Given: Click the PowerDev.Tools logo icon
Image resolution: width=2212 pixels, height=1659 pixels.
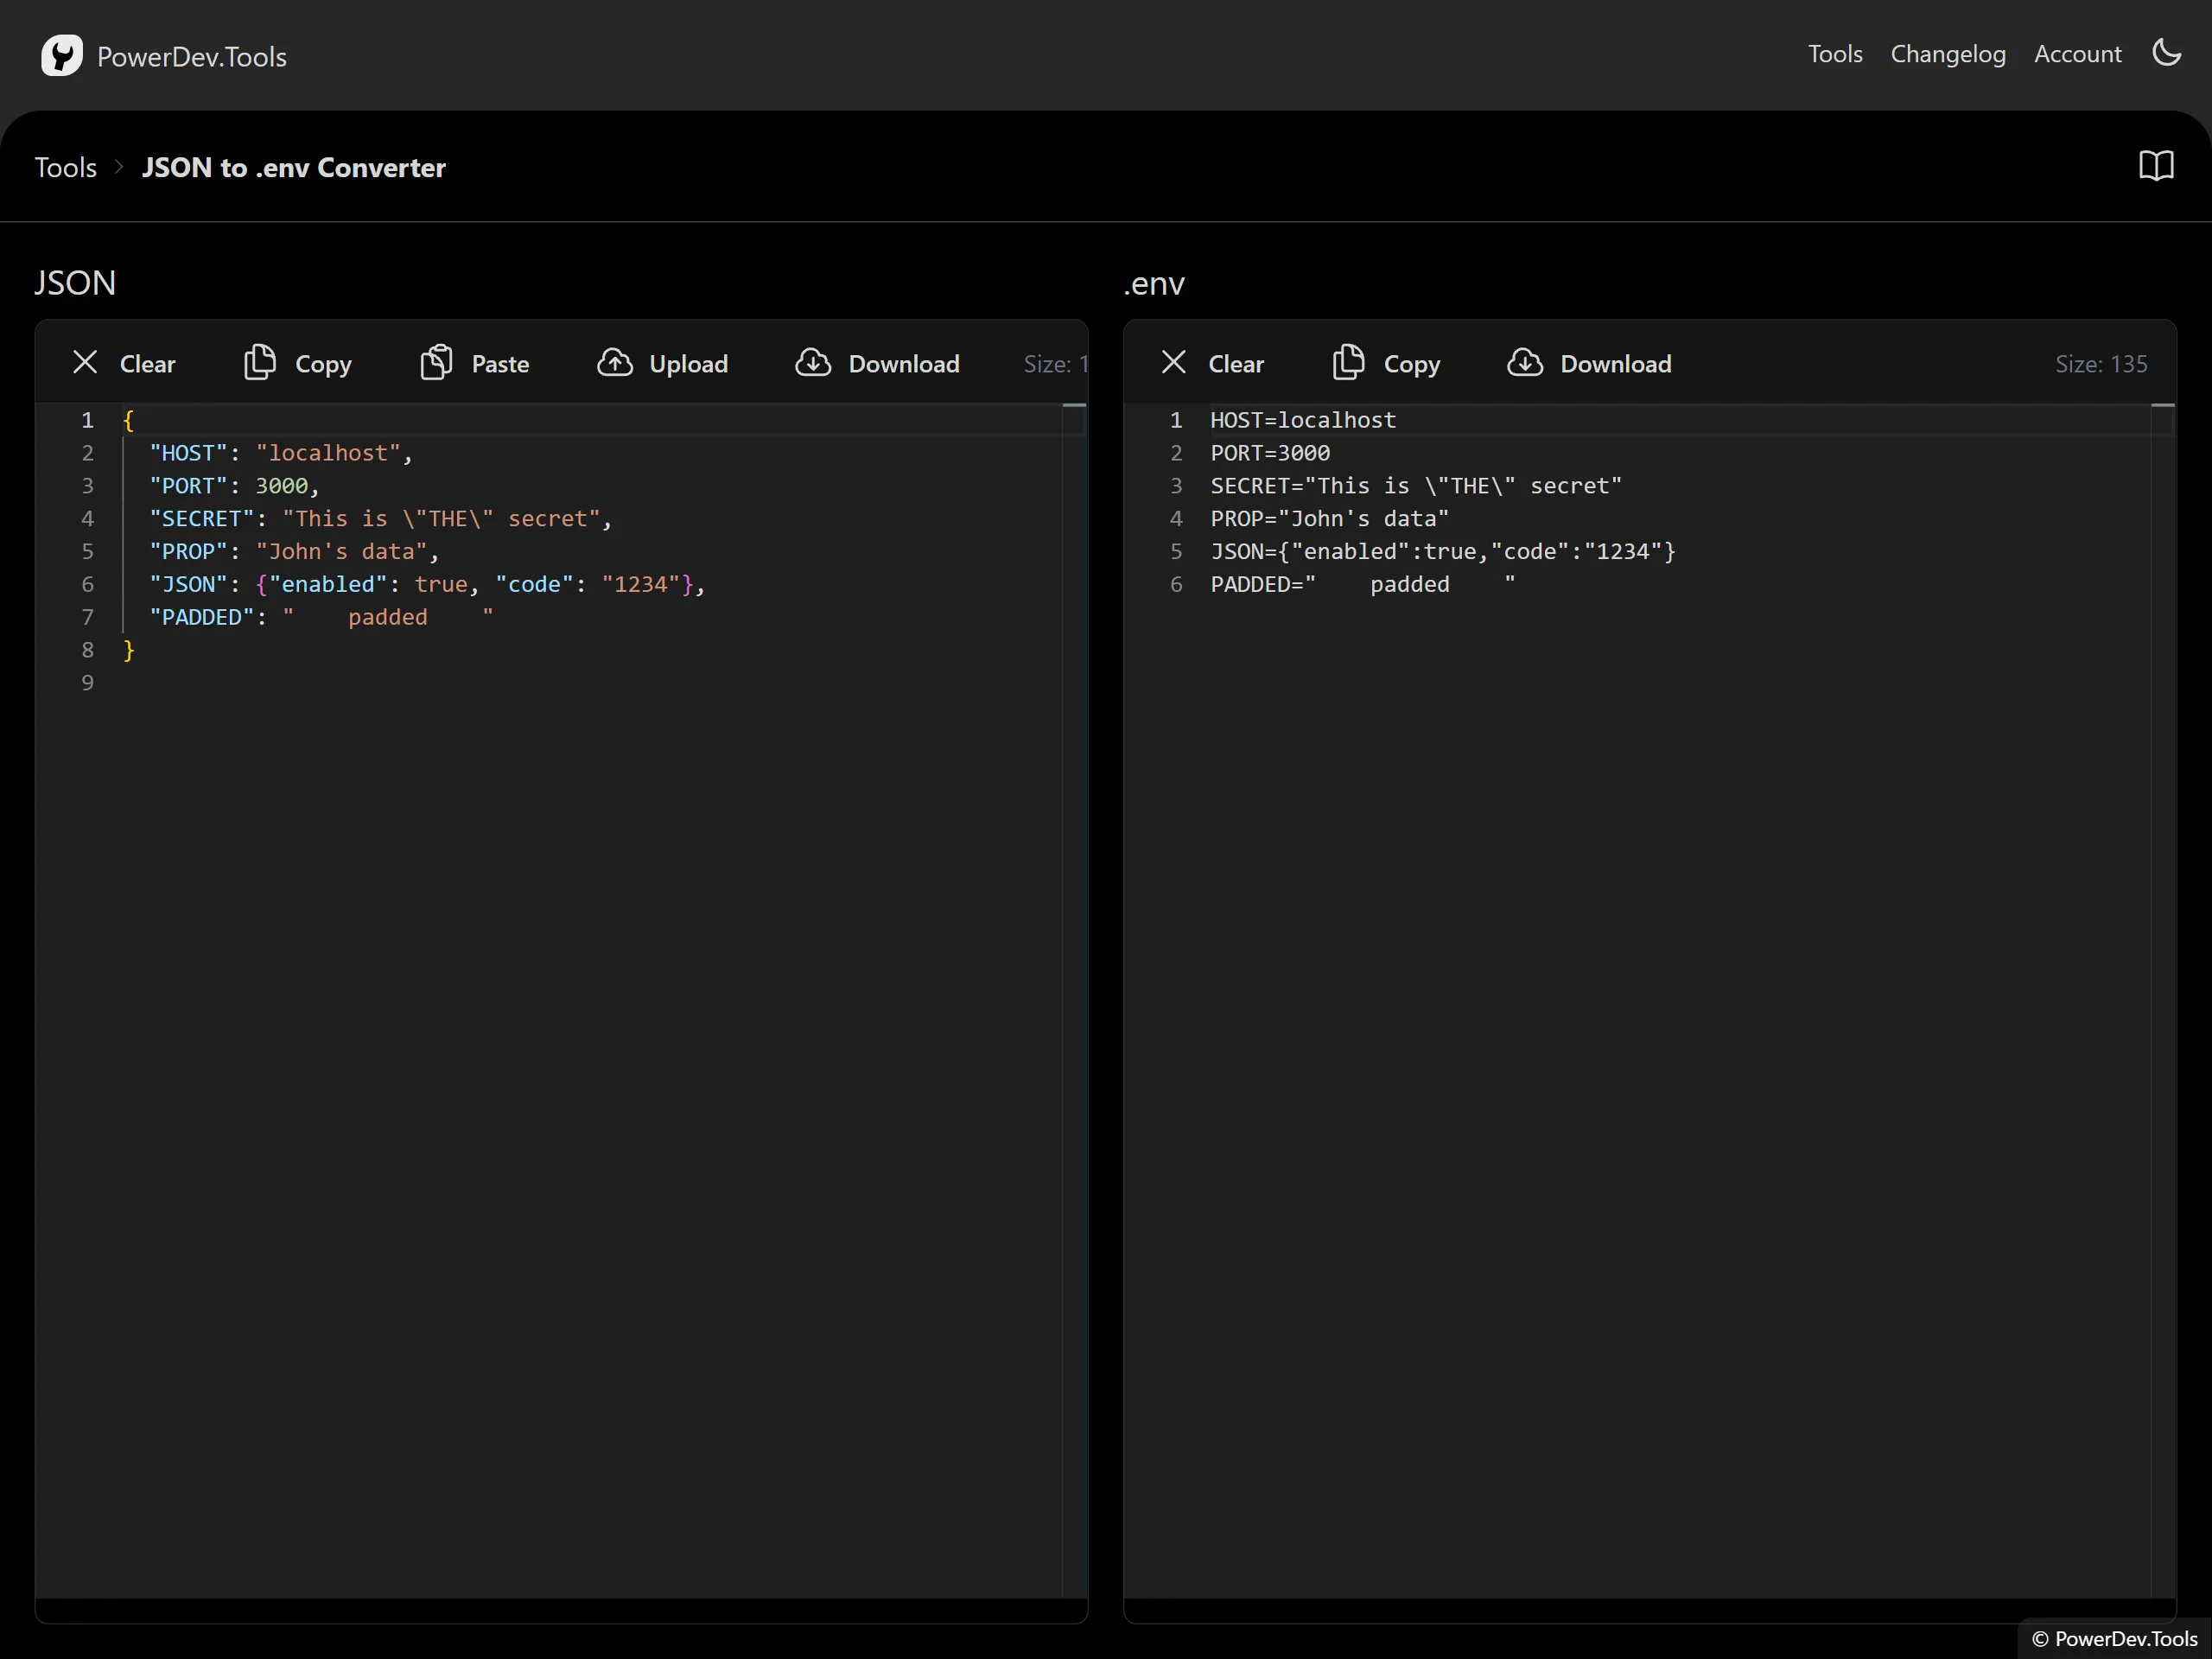Looking at the screenshot, I should click(x=62, y=56).
